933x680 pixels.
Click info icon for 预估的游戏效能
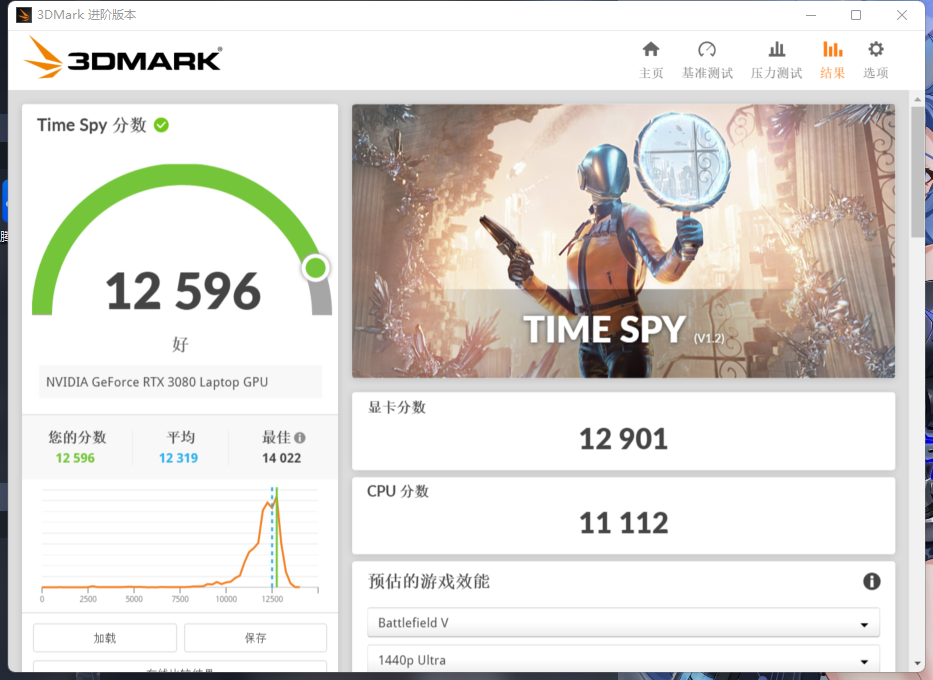click(872, 581)
